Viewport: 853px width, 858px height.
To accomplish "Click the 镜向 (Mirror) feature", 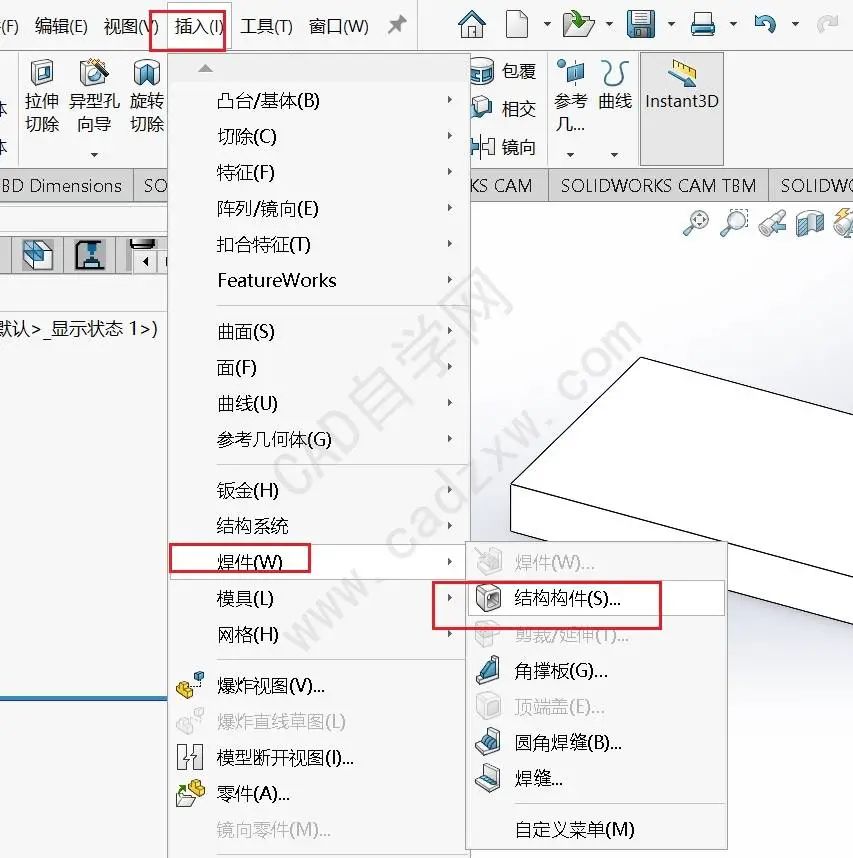I will [503, 147].
